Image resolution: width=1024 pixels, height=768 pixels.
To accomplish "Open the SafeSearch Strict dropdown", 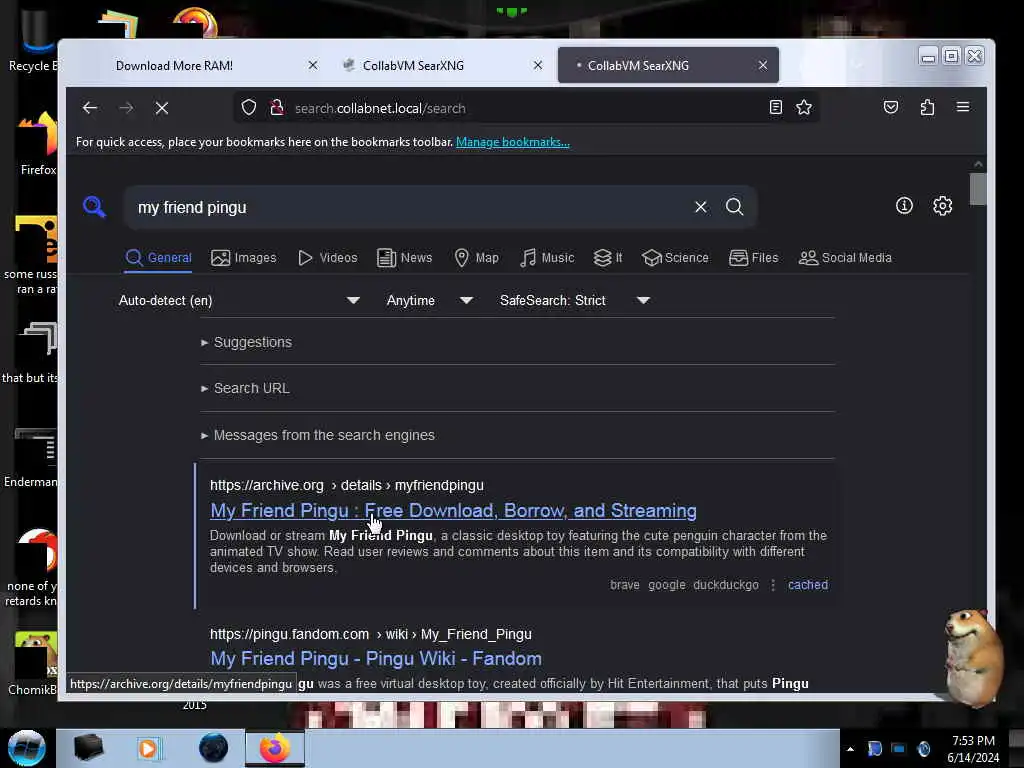I will [x=575, y=300].
